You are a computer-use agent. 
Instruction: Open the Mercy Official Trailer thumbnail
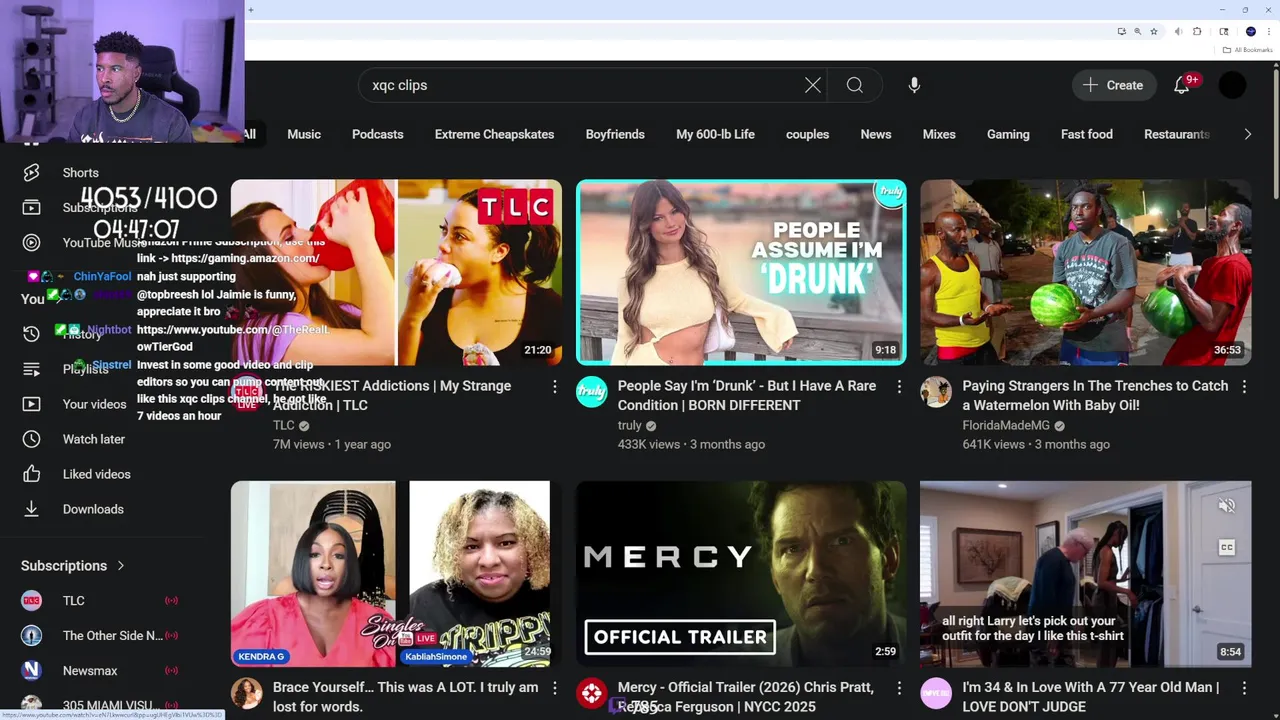tap(741, 574)
